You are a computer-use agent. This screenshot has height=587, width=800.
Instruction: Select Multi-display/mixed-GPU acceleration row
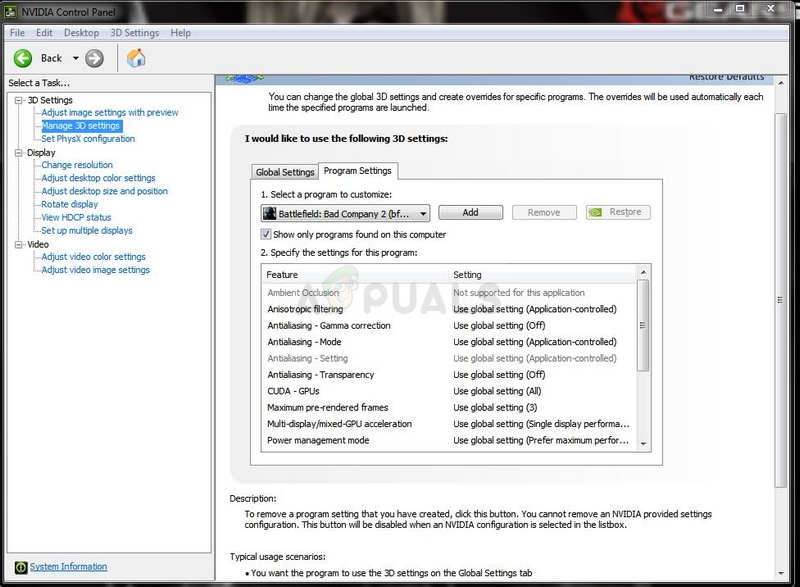point(449,424)
